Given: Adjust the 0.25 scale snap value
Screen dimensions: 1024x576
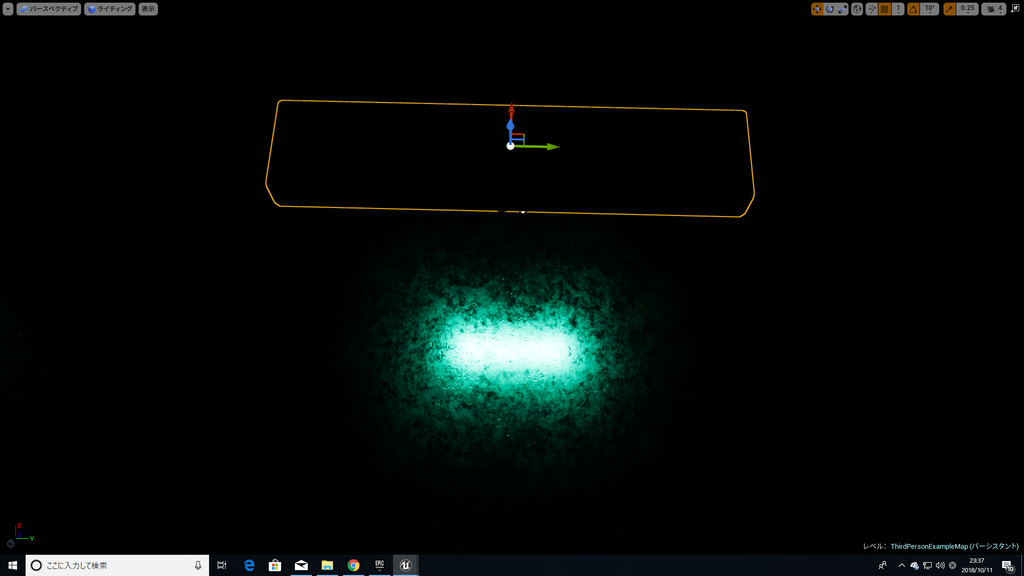Looking at the screenshot, I should pos(967,8).
